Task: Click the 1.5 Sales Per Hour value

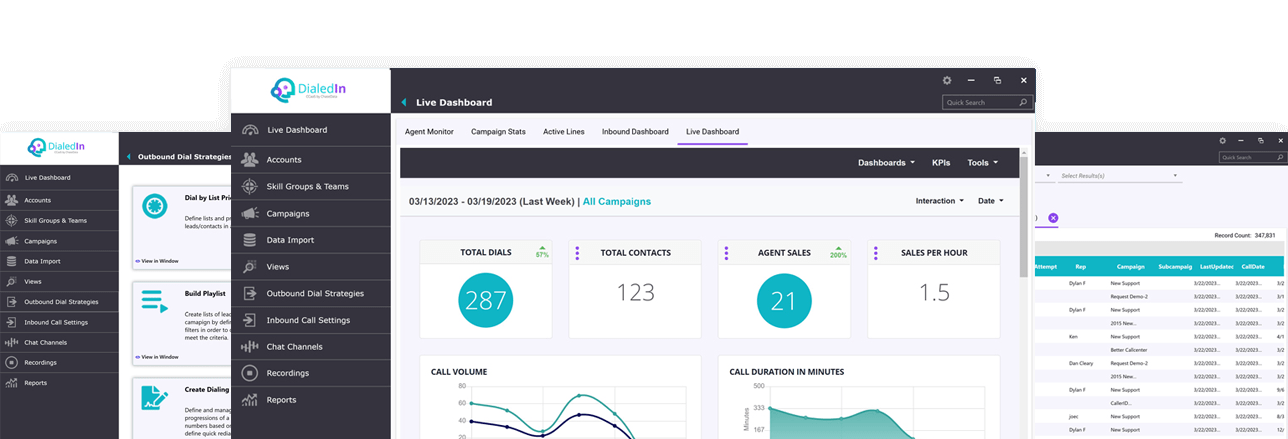Action: pos(934,292)
